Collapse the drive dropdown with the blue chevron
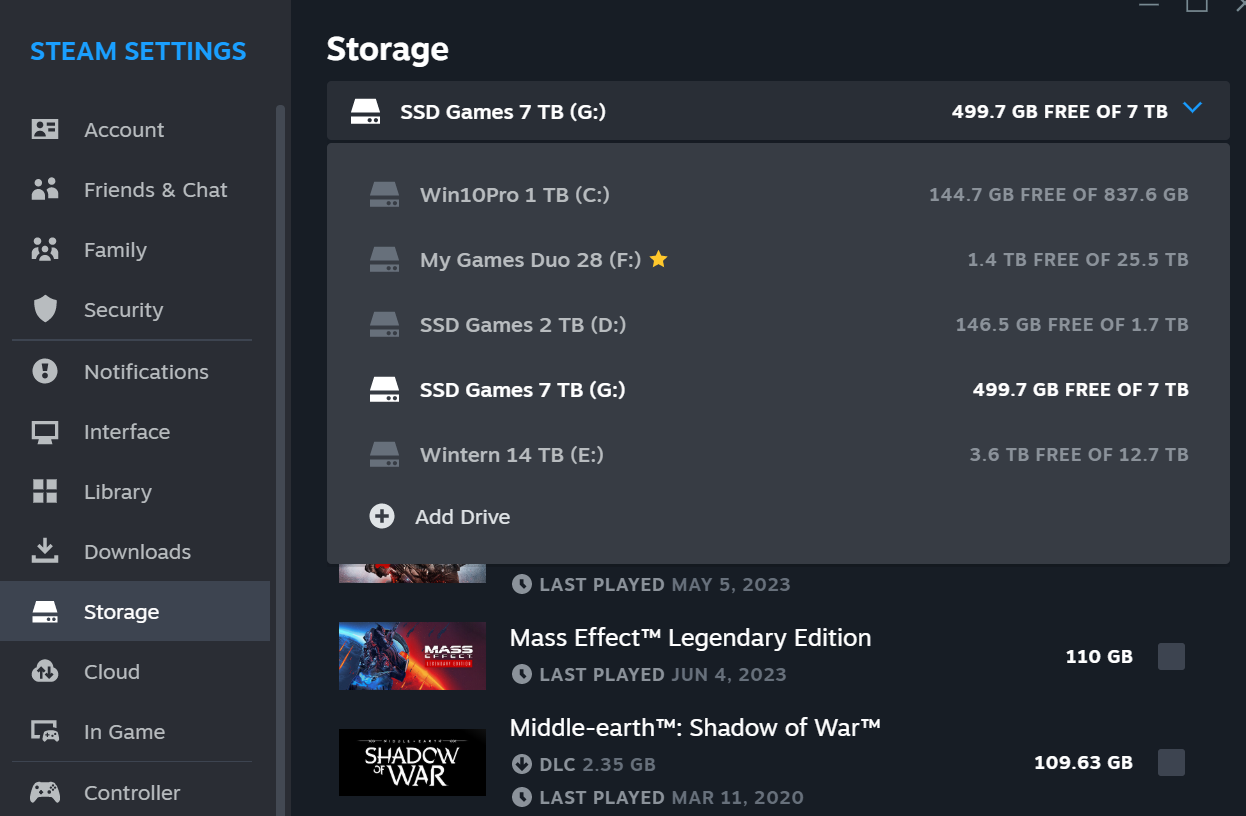Screen dimensions: 1246x816 click(1192, 108)
